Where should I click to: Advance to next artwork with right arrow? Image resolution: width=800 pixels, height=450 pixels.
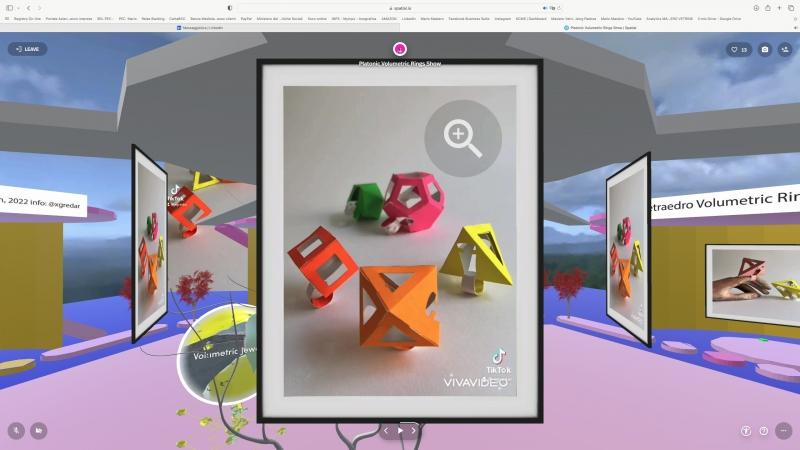(414, 430)
